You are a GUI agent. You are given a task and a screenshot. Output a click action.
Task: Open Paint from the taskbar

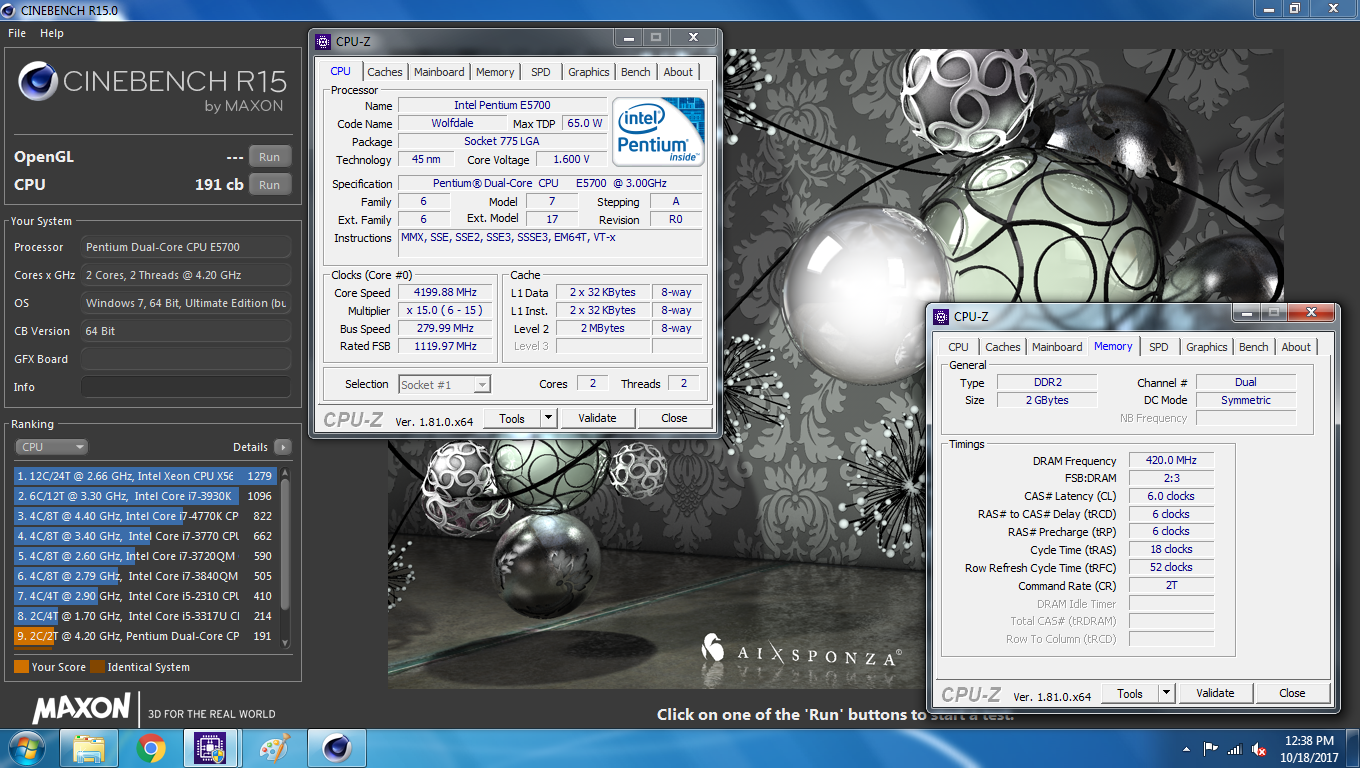tap(273, 748)
